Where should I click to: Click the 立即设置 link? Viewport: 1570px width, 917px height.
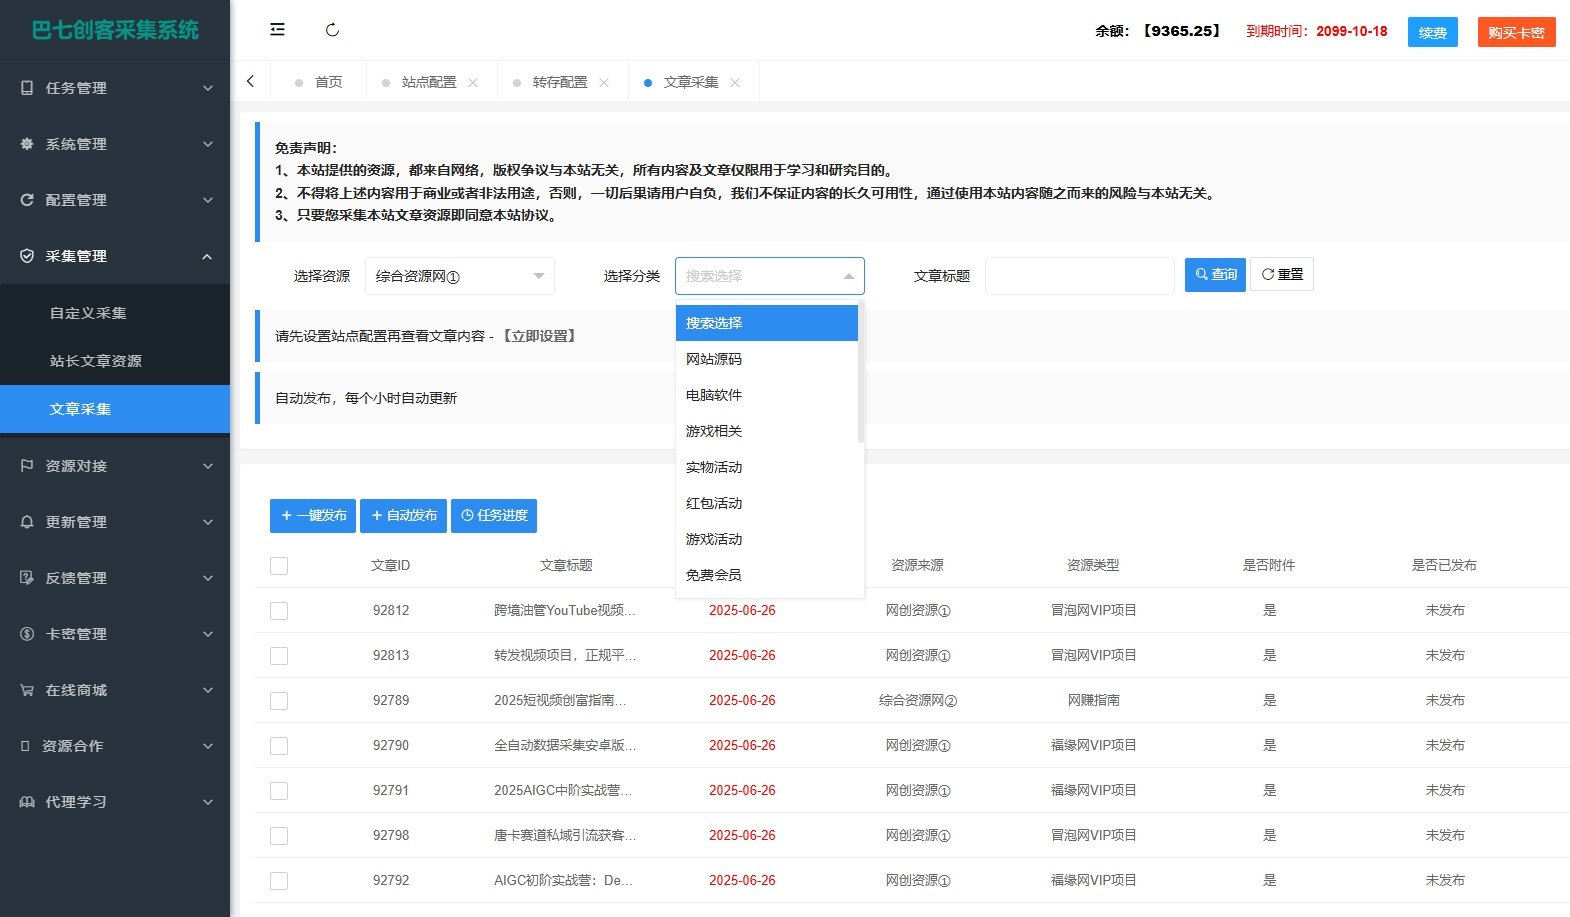pyautogui.click(x=539, y=336)
